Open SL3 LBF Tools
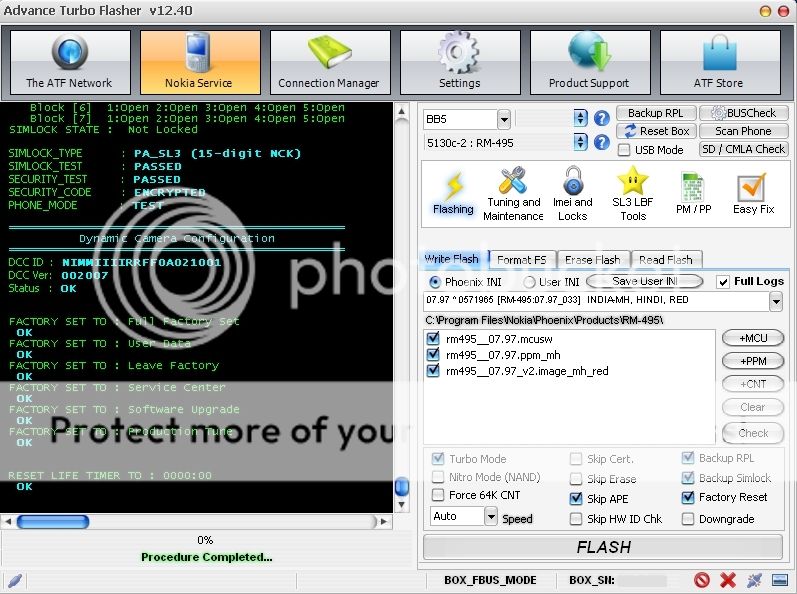Viewport: 797px width, 594px height. coord(633,195)
